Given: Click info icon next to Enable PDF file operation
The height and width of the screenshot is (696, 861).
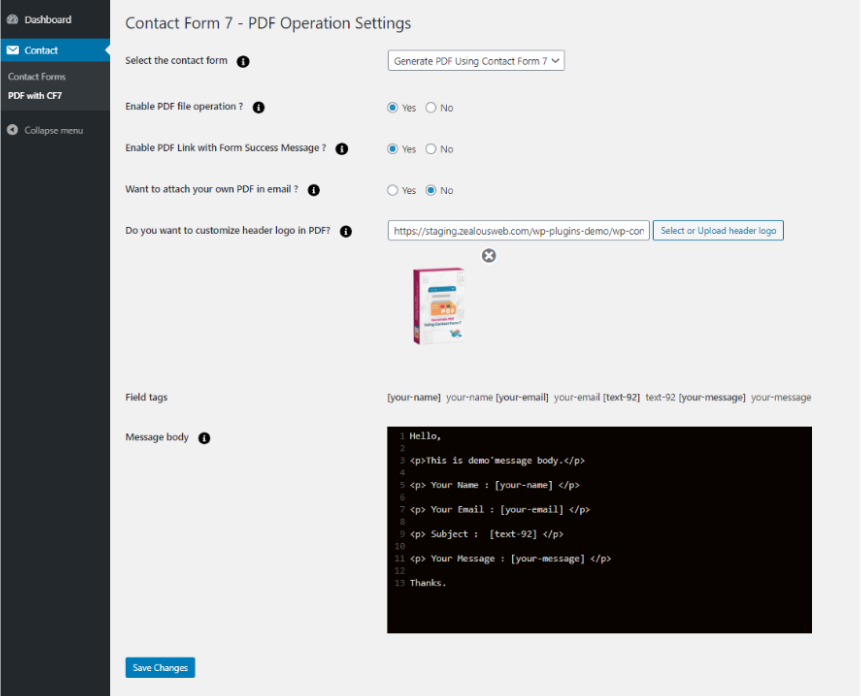Looking at the screenshot, I should [x=259, y=107].
